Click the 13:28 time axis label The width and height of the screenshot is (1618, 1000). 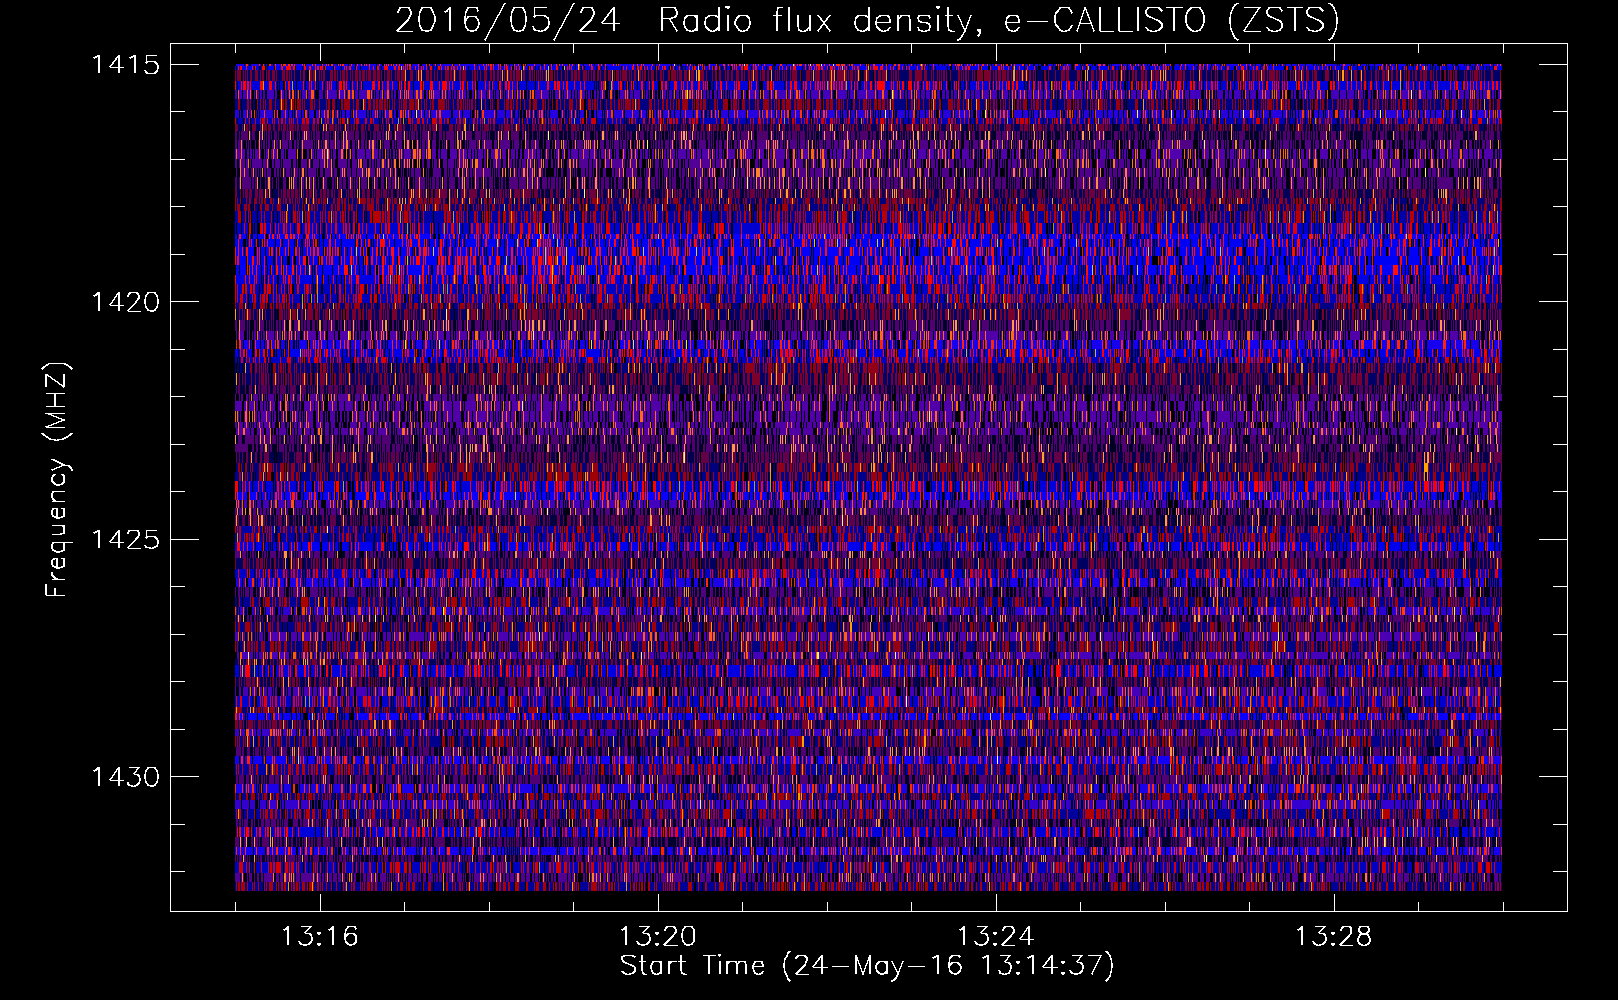tap(1333, 937)
